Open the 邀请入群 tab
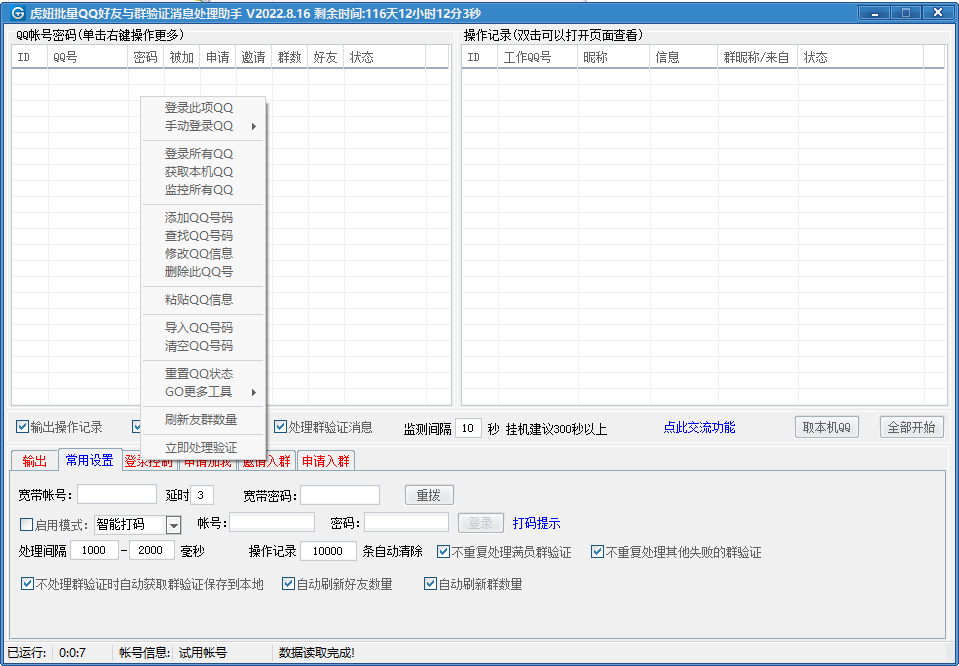The height and width of the screenshot is (666, 959). tap(267, 461)
